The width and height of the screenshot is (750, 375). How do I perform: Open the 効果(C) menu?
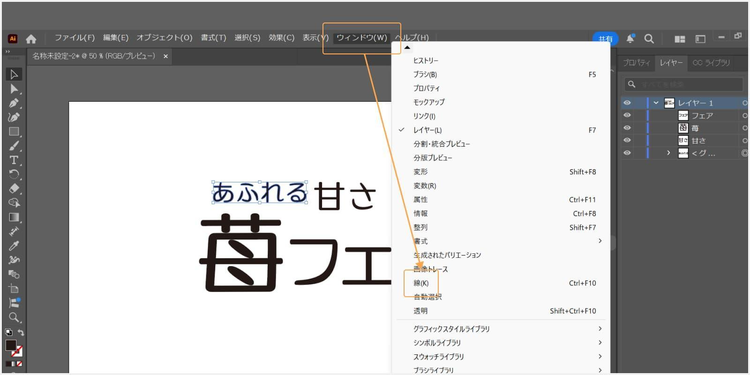click(x=281, y=38)
